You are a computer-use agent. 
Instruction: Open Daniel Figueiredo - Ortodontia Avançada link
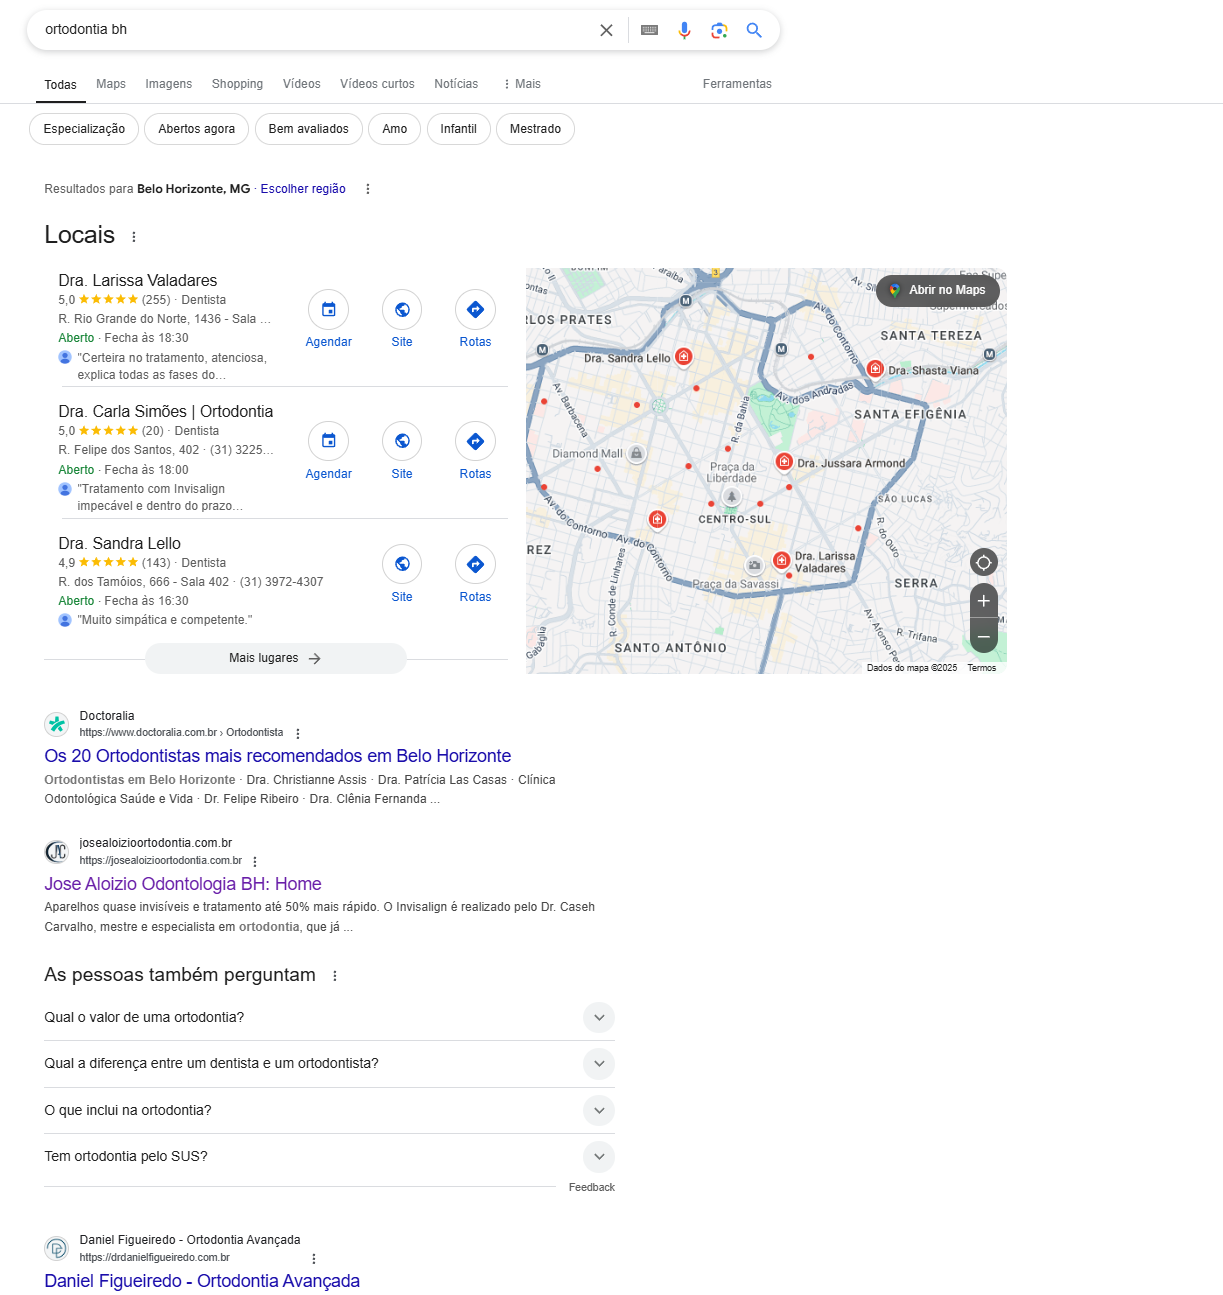[202, 1281]
